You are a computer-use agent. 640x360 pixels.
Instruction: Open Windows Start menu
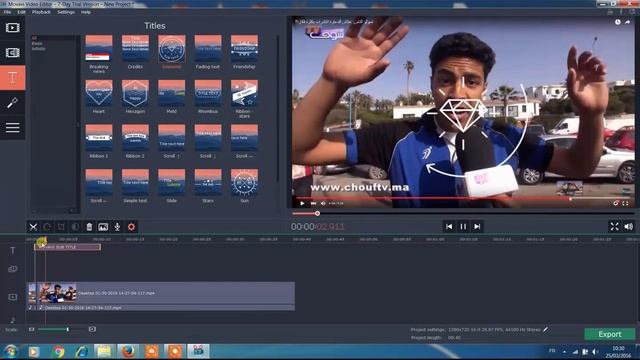[10, 351]
